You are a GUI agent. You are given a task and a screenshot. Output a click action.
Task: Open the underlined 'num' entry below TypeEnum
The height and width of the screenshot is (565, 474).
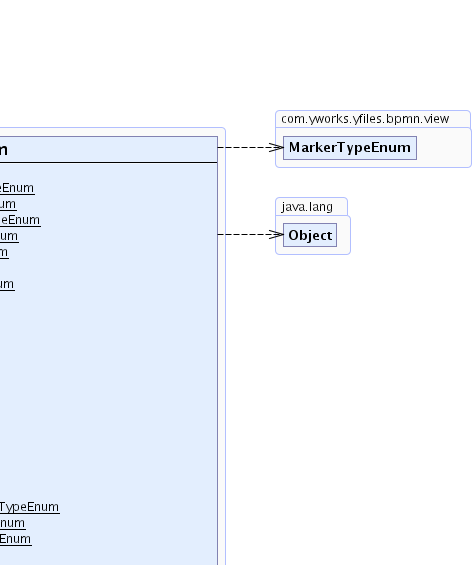tap(13, 523)
